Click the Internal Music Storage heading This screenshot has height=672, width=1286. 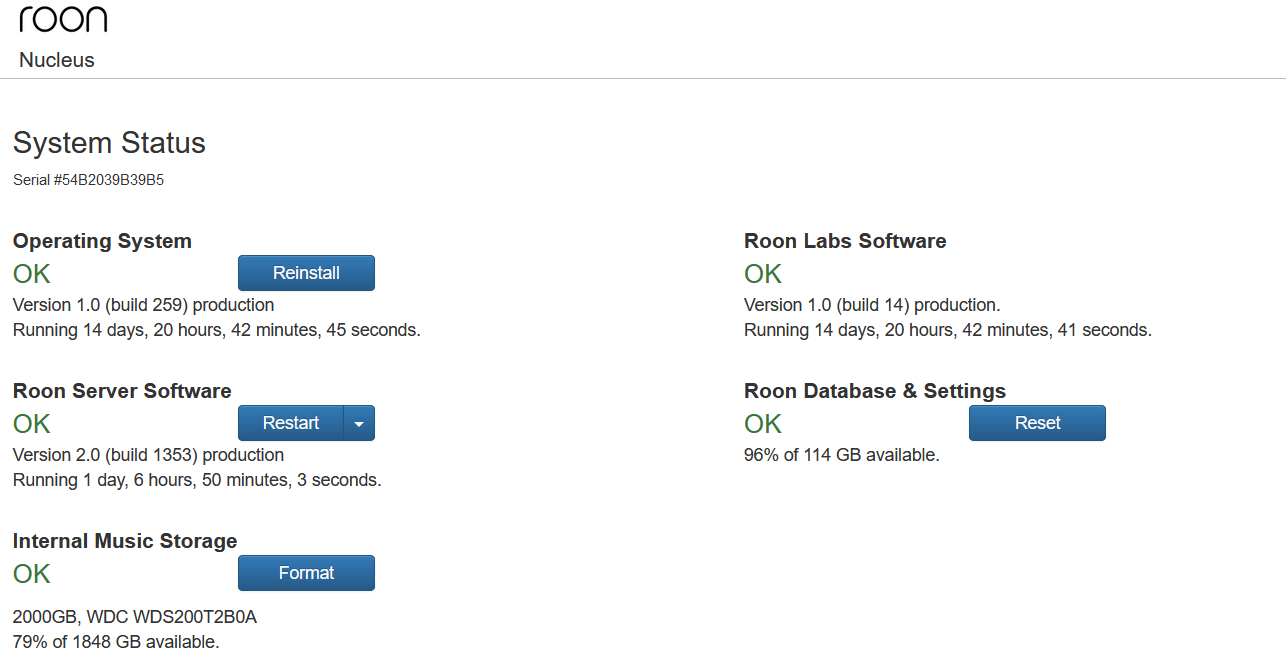click(124, 541)
